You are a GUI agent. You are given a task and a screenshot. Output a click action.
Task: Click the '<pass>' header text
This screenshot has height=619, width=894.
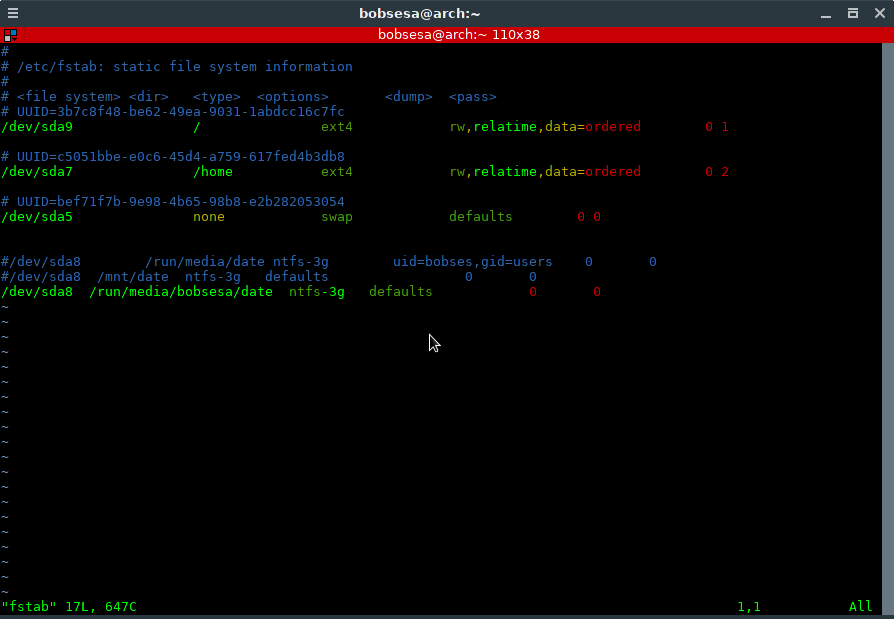(x=473, y=97)
